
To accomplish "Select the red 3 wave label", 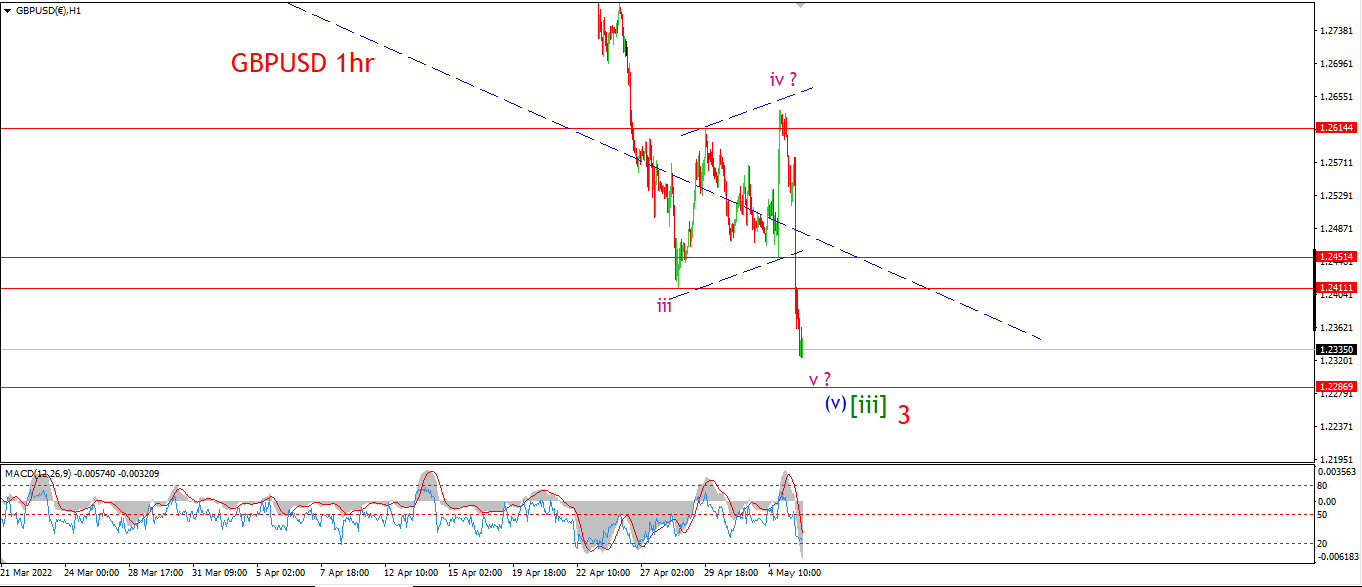I will coord(903,415).
